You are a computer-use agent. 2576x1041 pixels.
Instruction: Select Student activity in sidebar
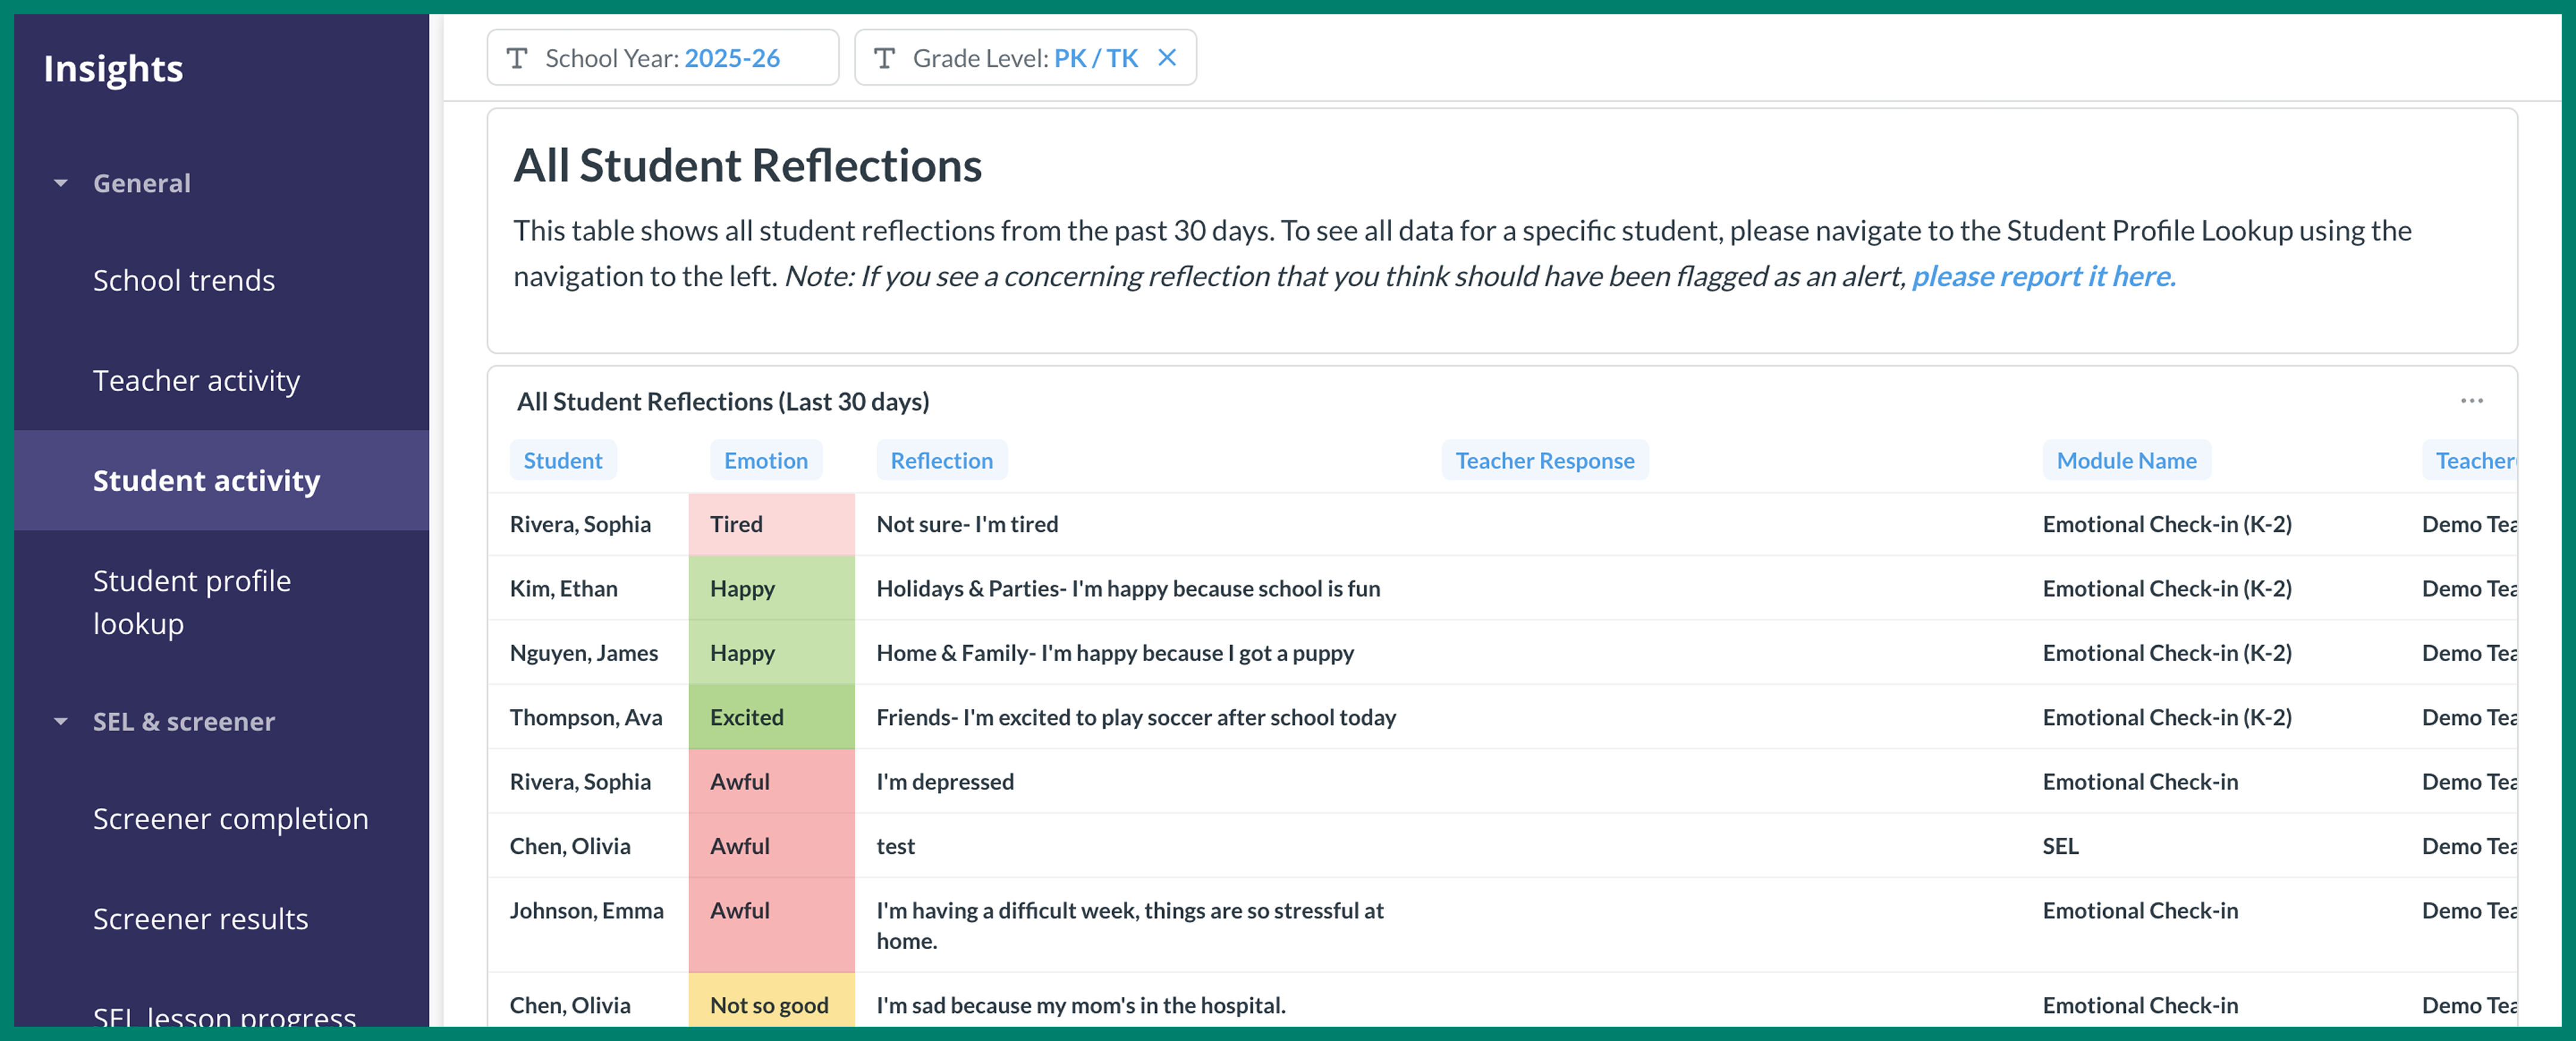206,481
